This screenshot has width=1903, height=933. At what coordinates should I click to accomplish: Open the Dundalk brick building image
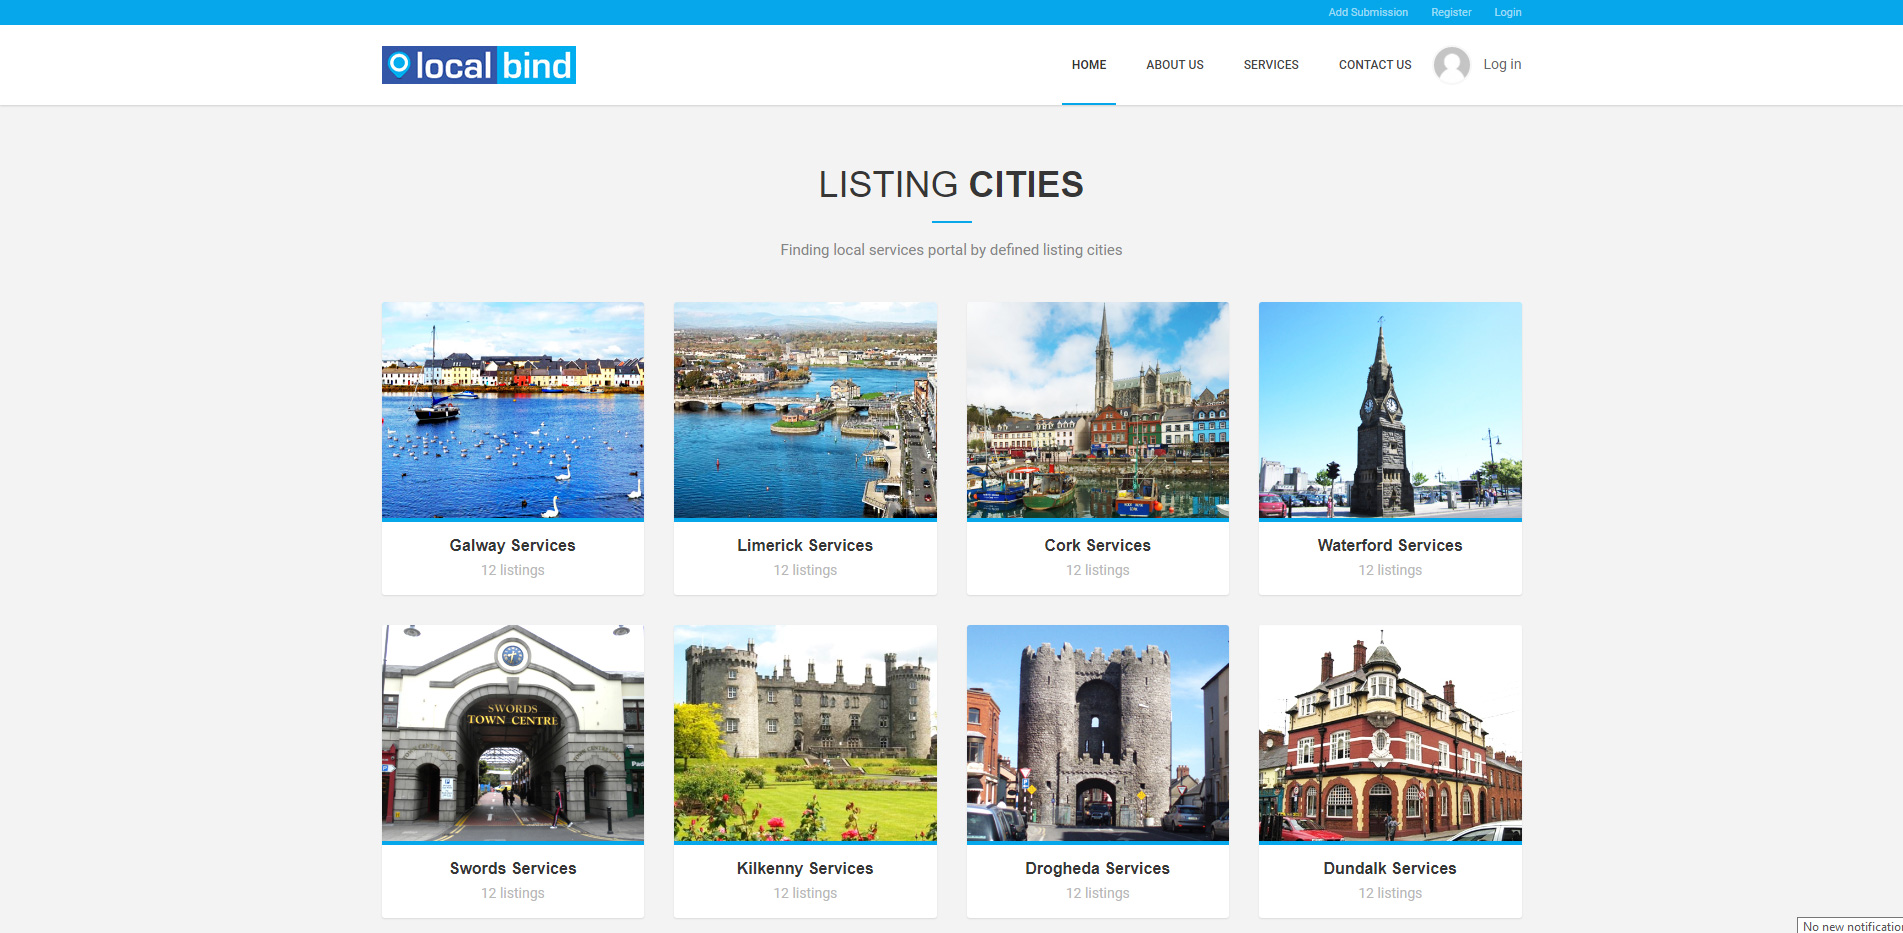(1389, 733)
